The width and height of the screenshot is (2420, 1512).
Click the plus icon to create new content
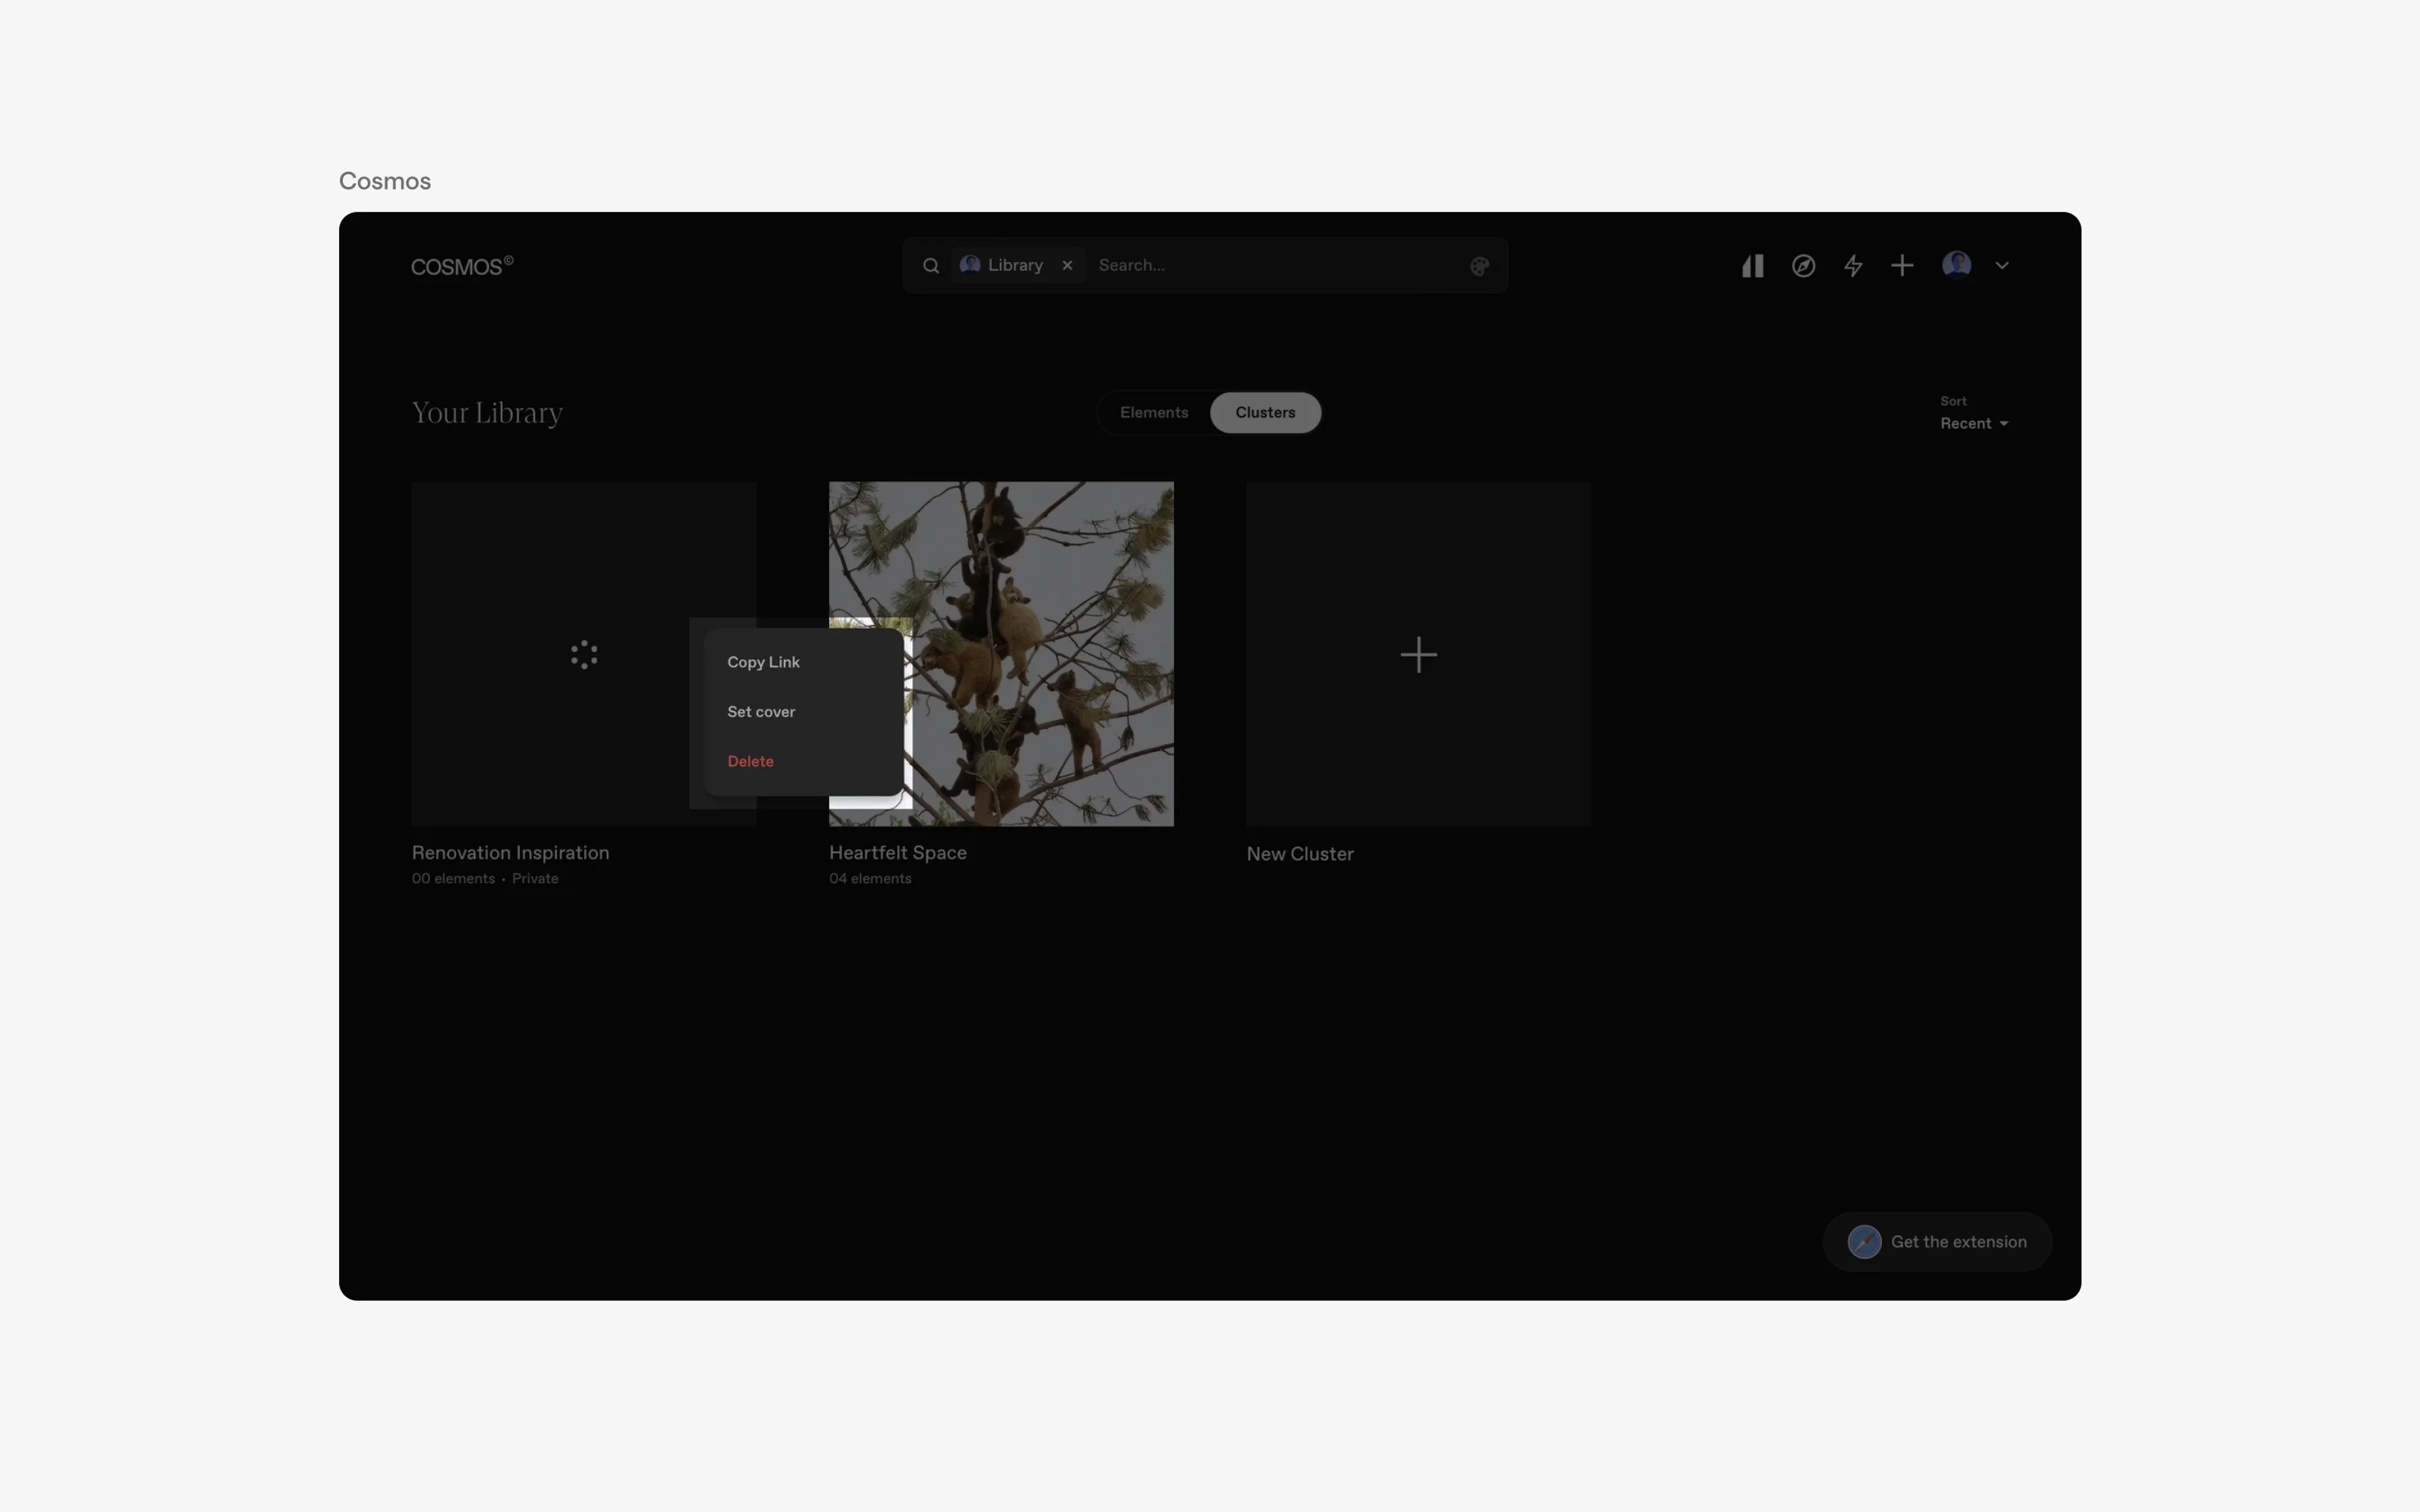tap(1902, 265)
